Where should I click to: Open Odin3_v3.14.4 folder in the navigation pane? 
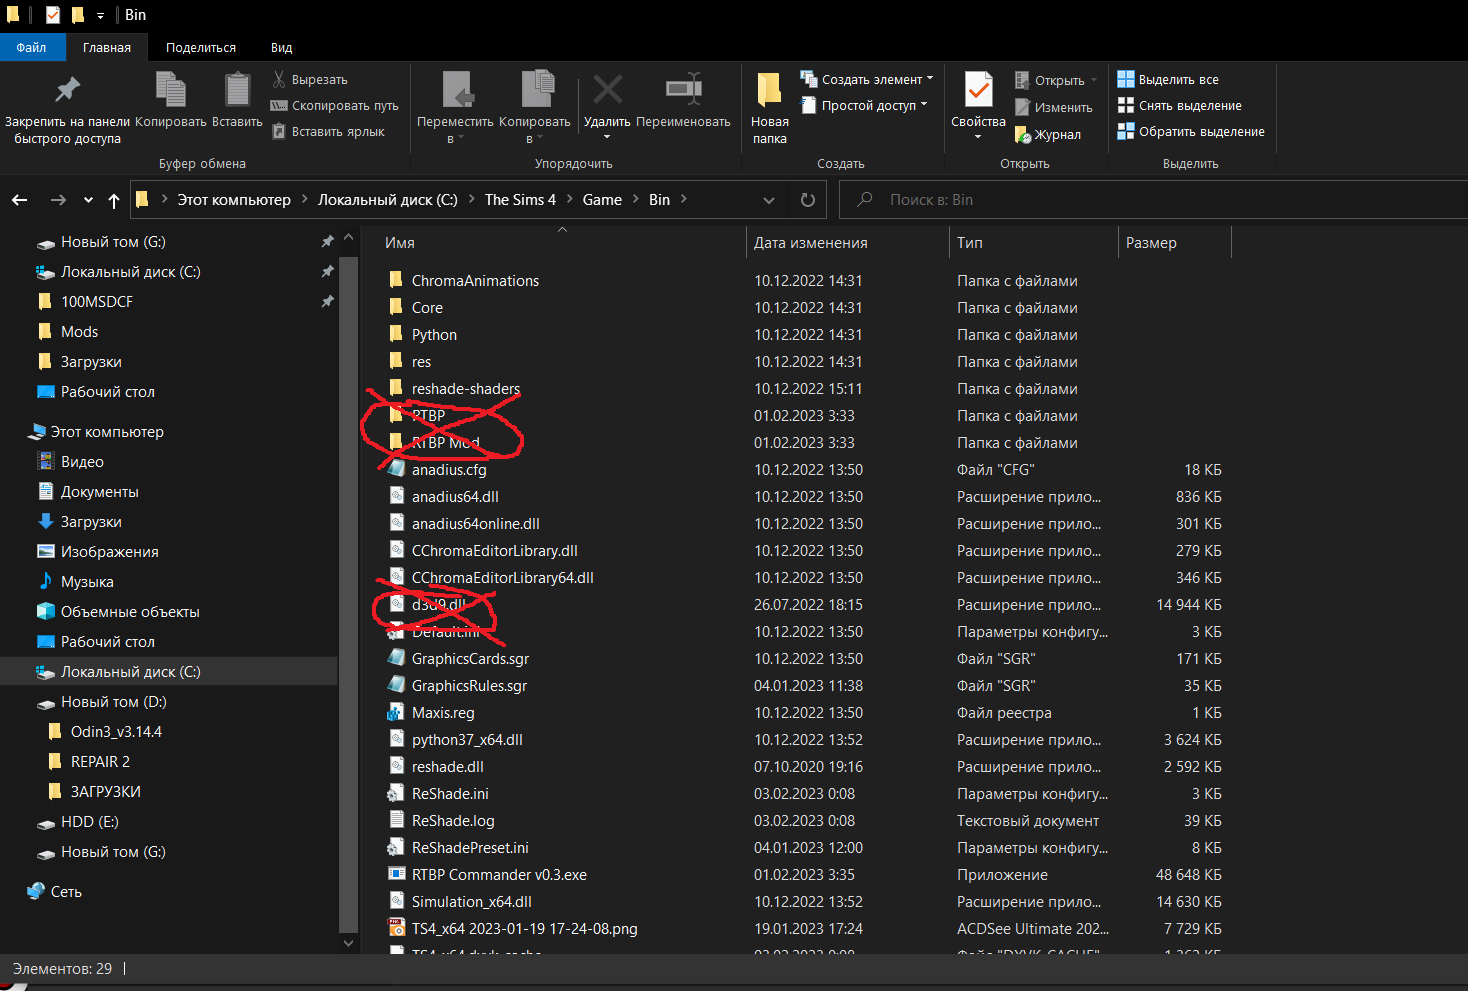[x=116, y=732]
